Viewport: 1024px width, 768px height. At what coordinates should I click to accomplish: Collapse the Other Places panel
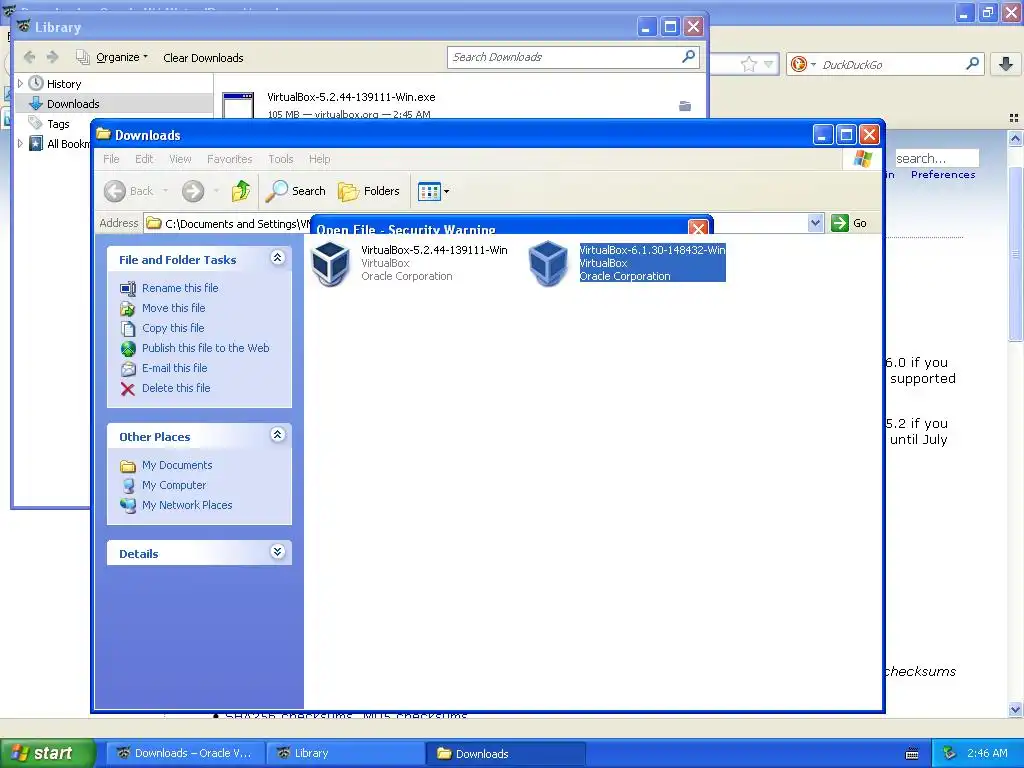coord(278,435)
